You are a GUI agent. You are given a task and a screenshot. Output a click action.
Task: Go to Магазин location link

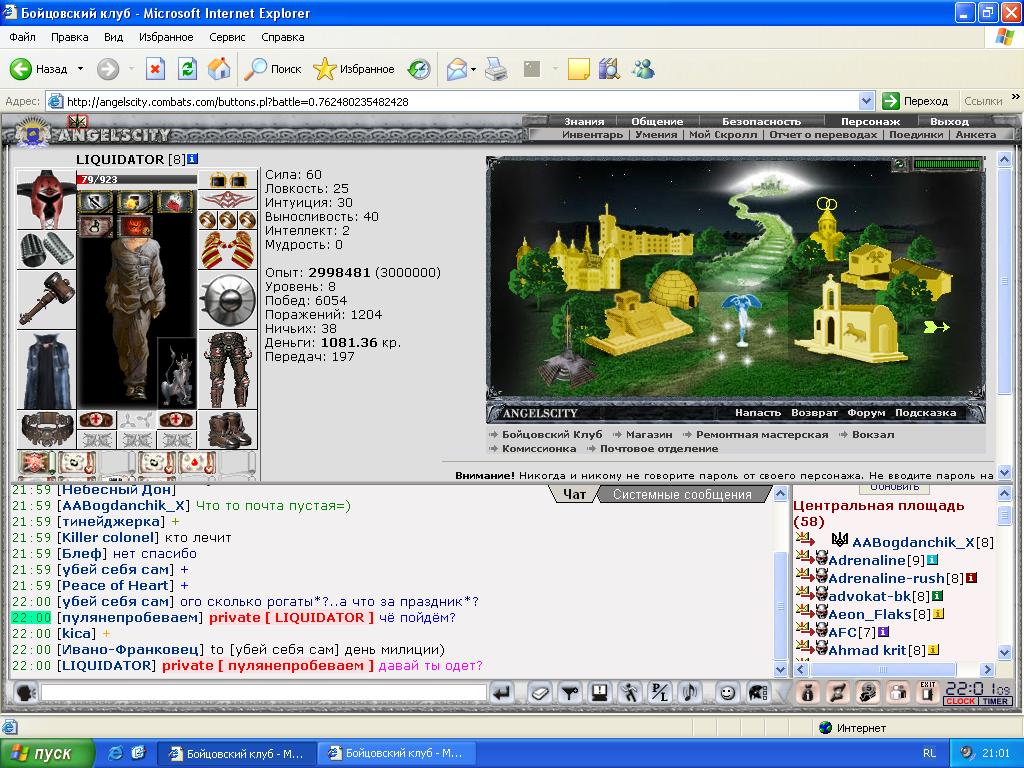tap(648, 434)
